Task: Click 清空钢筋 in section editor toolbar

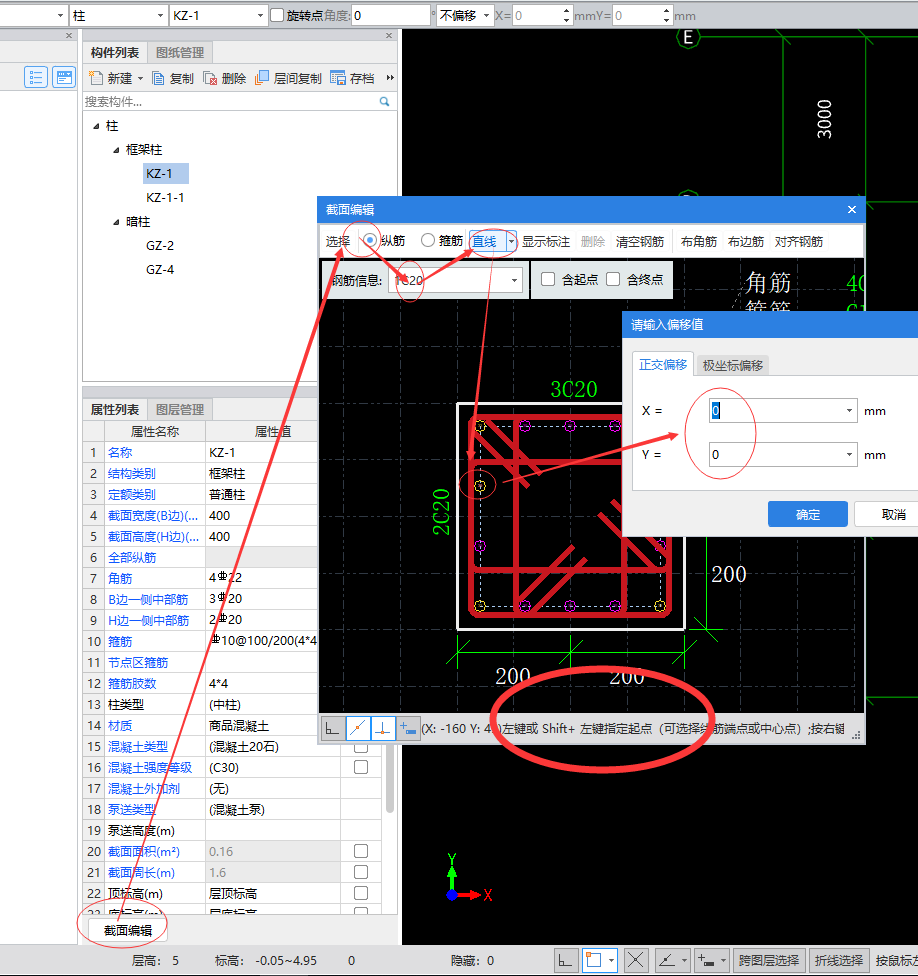Action: 640,242
